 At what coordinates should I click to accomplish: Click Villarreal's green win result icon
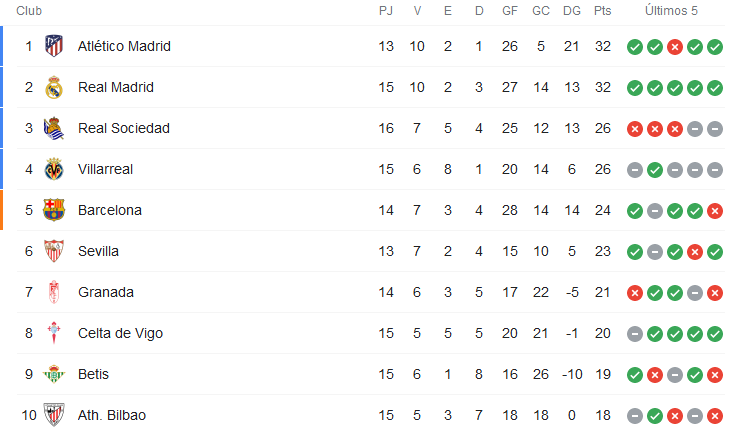click(x=654, y=170)
